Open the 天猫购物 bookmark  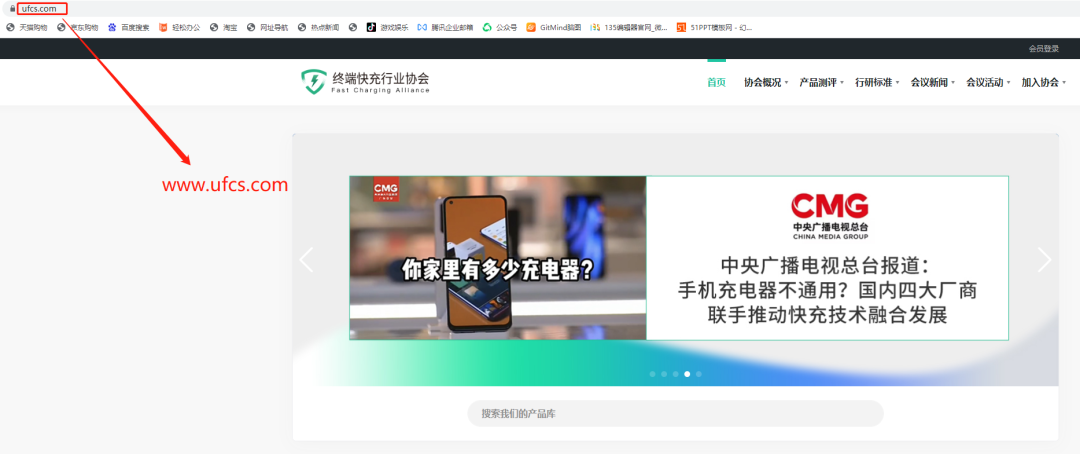[27, 28]
